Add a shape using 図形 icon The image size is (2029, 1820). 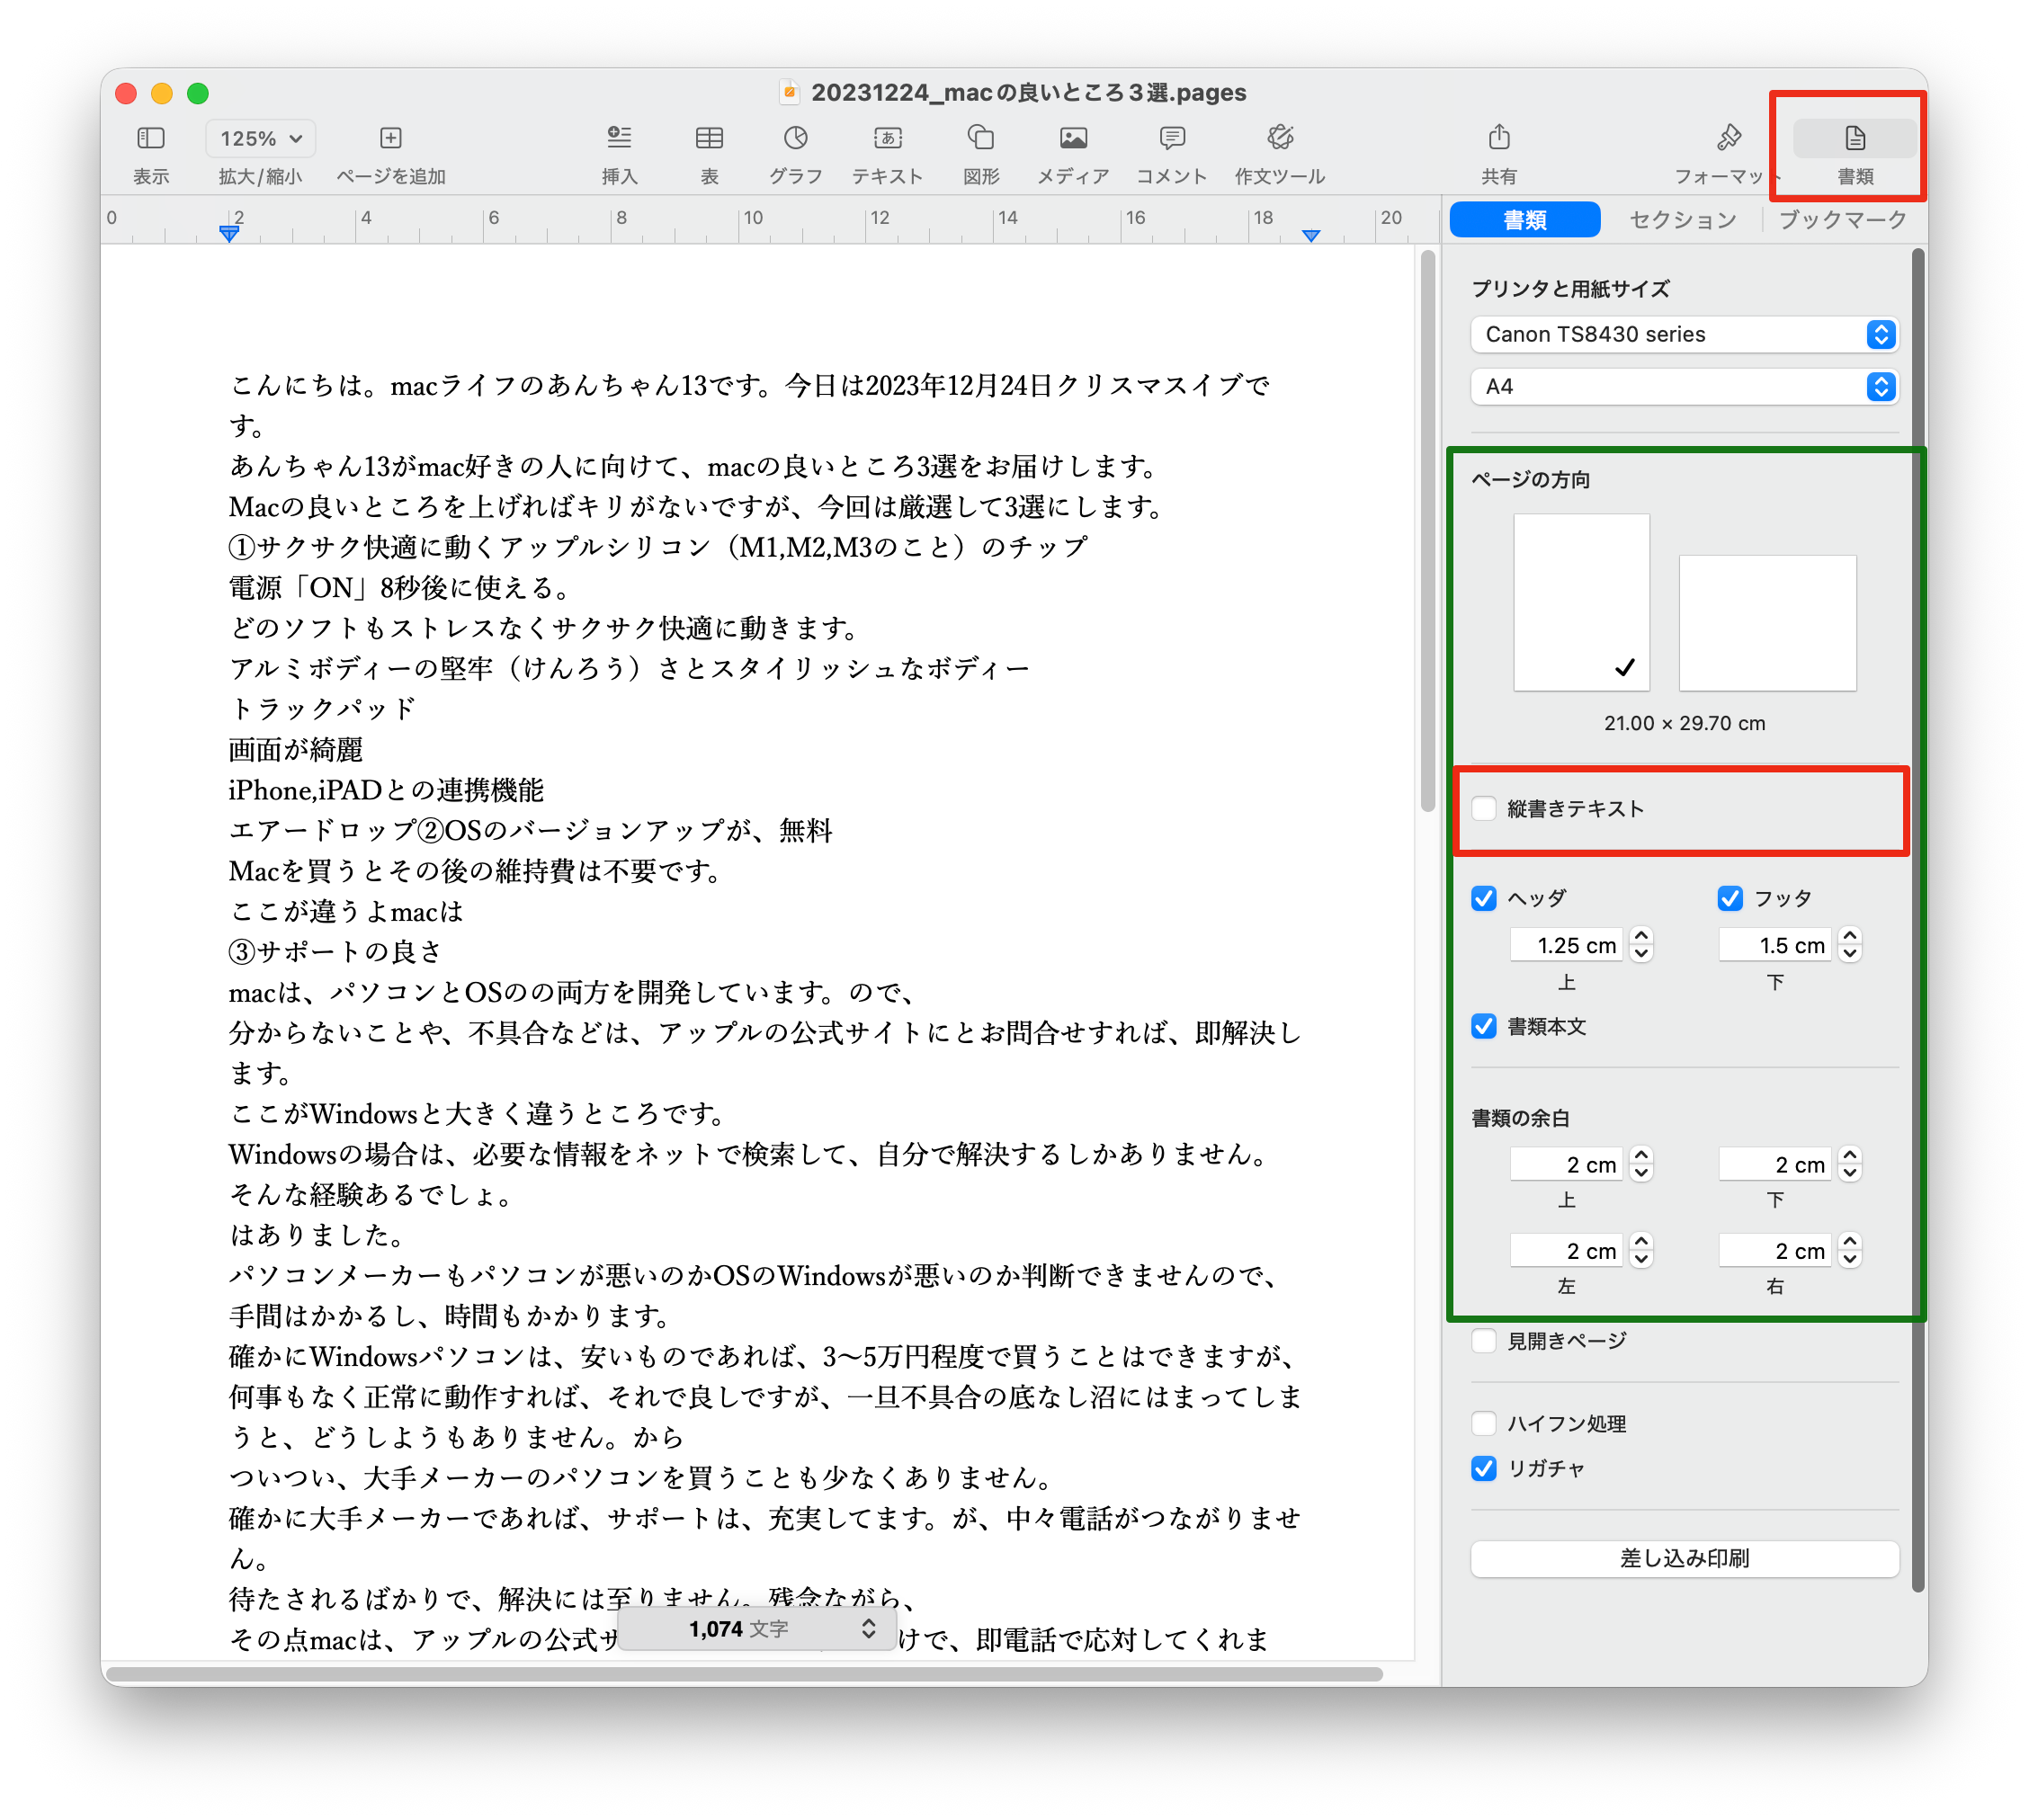point(981,138)
